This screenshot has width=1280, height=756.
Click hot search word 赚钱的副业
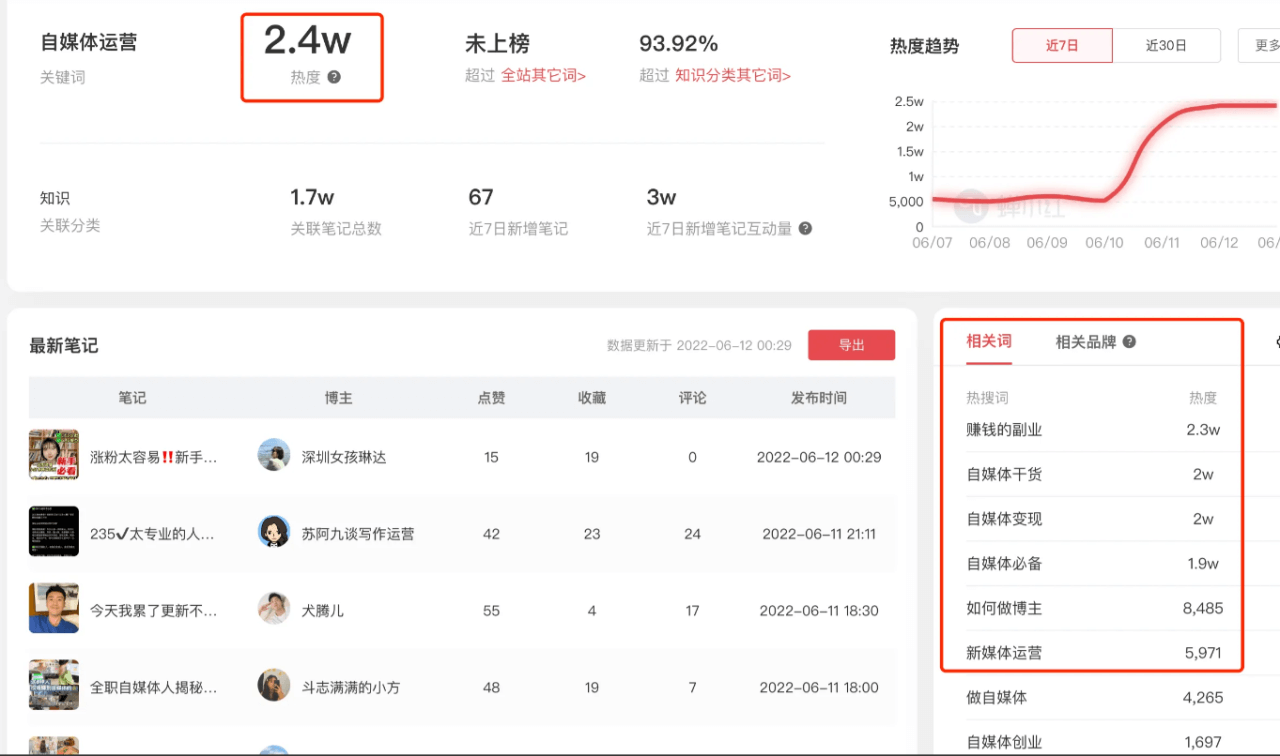[x=1005, y=429]
